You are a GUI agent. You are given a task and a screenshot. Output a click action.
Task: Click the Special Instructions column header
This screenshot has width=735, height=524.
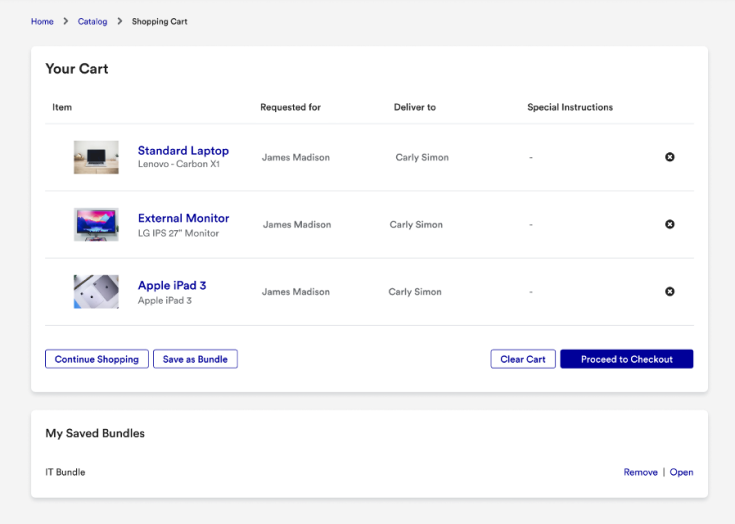coord(570,107)
